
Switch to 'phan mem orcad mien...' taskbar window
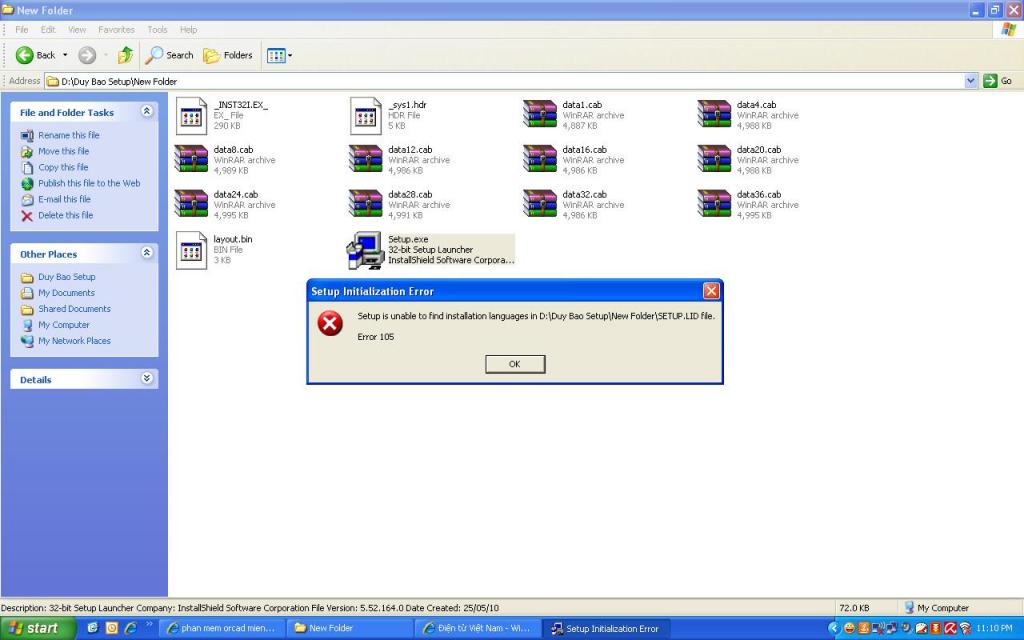[x=223, y=628]
